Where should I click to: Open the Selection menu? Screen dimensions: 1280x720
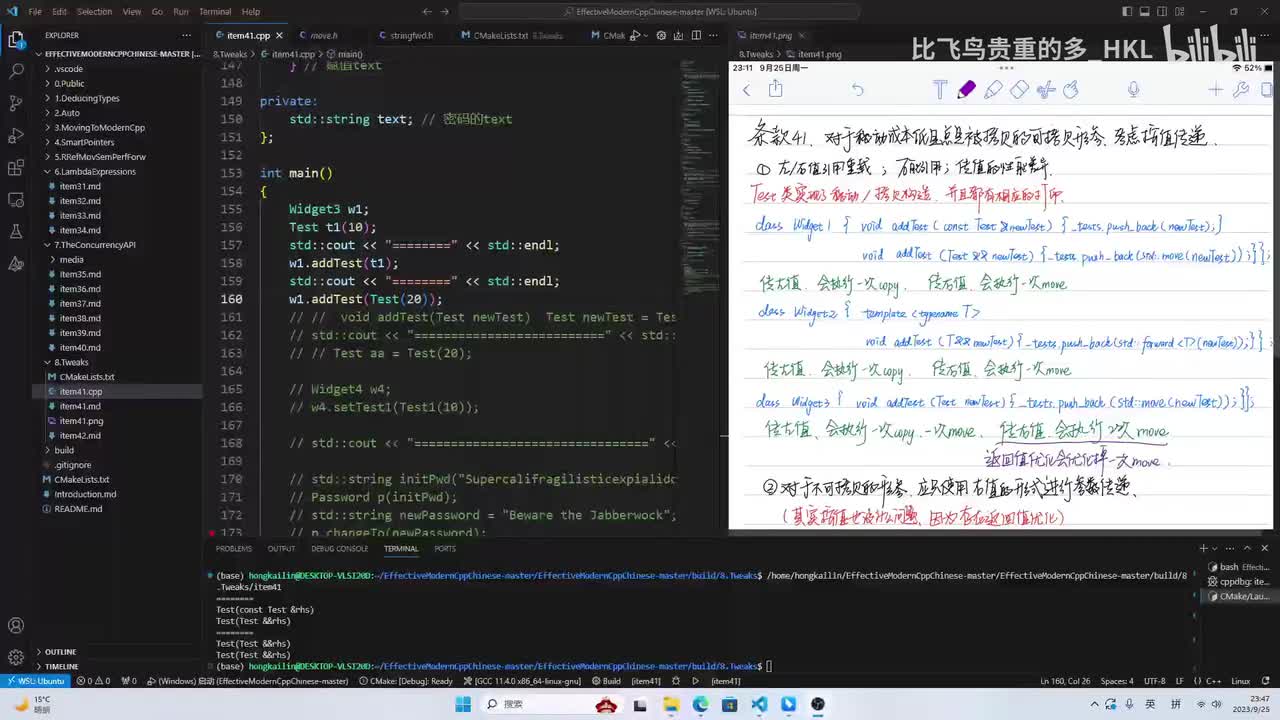pos(94,12)
